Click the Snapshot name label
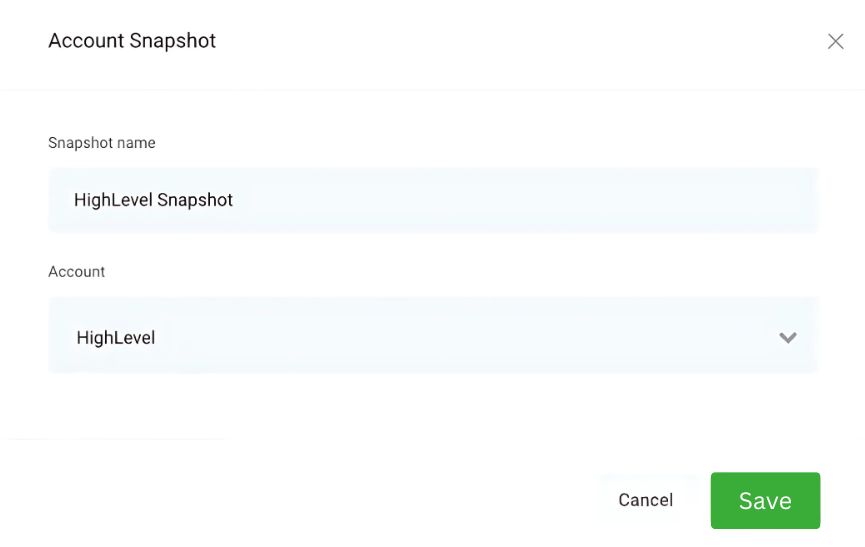This screenshot has width=865, height=547. coord(102,143)
